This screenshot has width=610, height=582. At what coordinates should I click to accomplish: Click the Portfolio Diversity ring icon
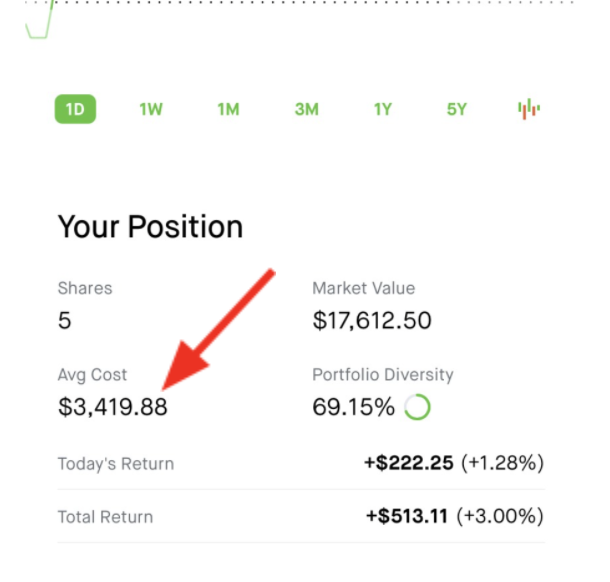coord(418,407)
